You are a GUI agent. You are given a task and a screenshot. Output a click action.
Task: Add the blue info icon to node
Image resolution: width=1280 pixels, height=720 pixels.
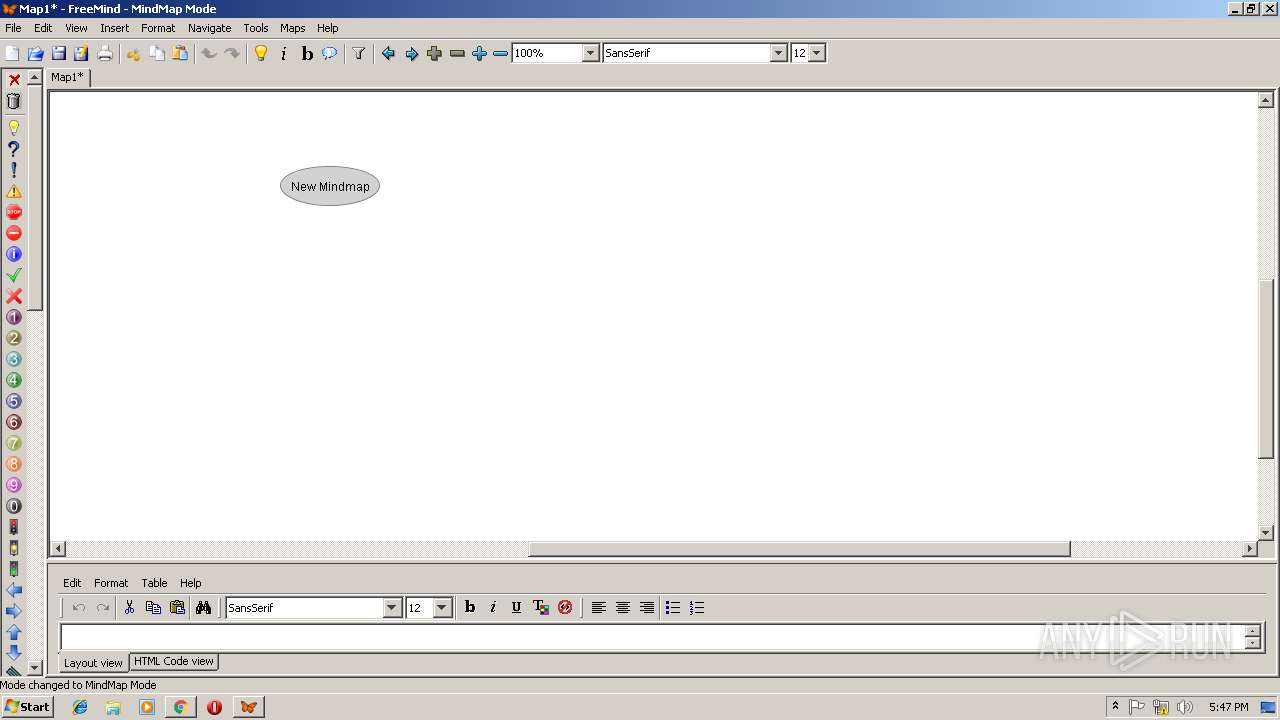(x=14, y=254)
